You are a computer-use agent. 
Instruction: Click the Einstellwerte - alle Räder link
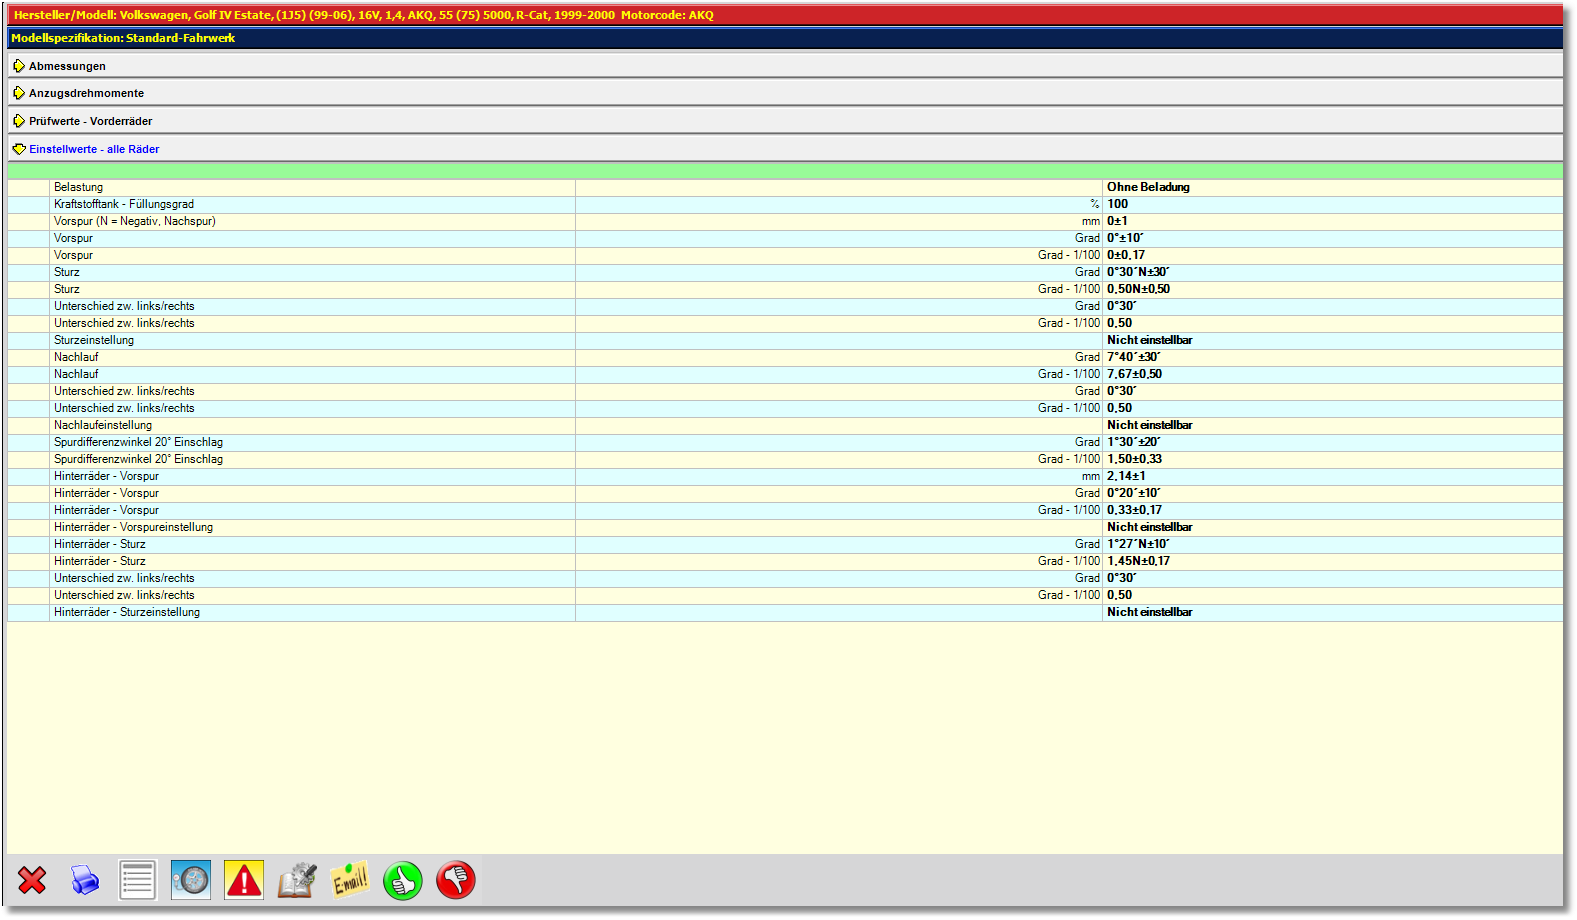94,149
